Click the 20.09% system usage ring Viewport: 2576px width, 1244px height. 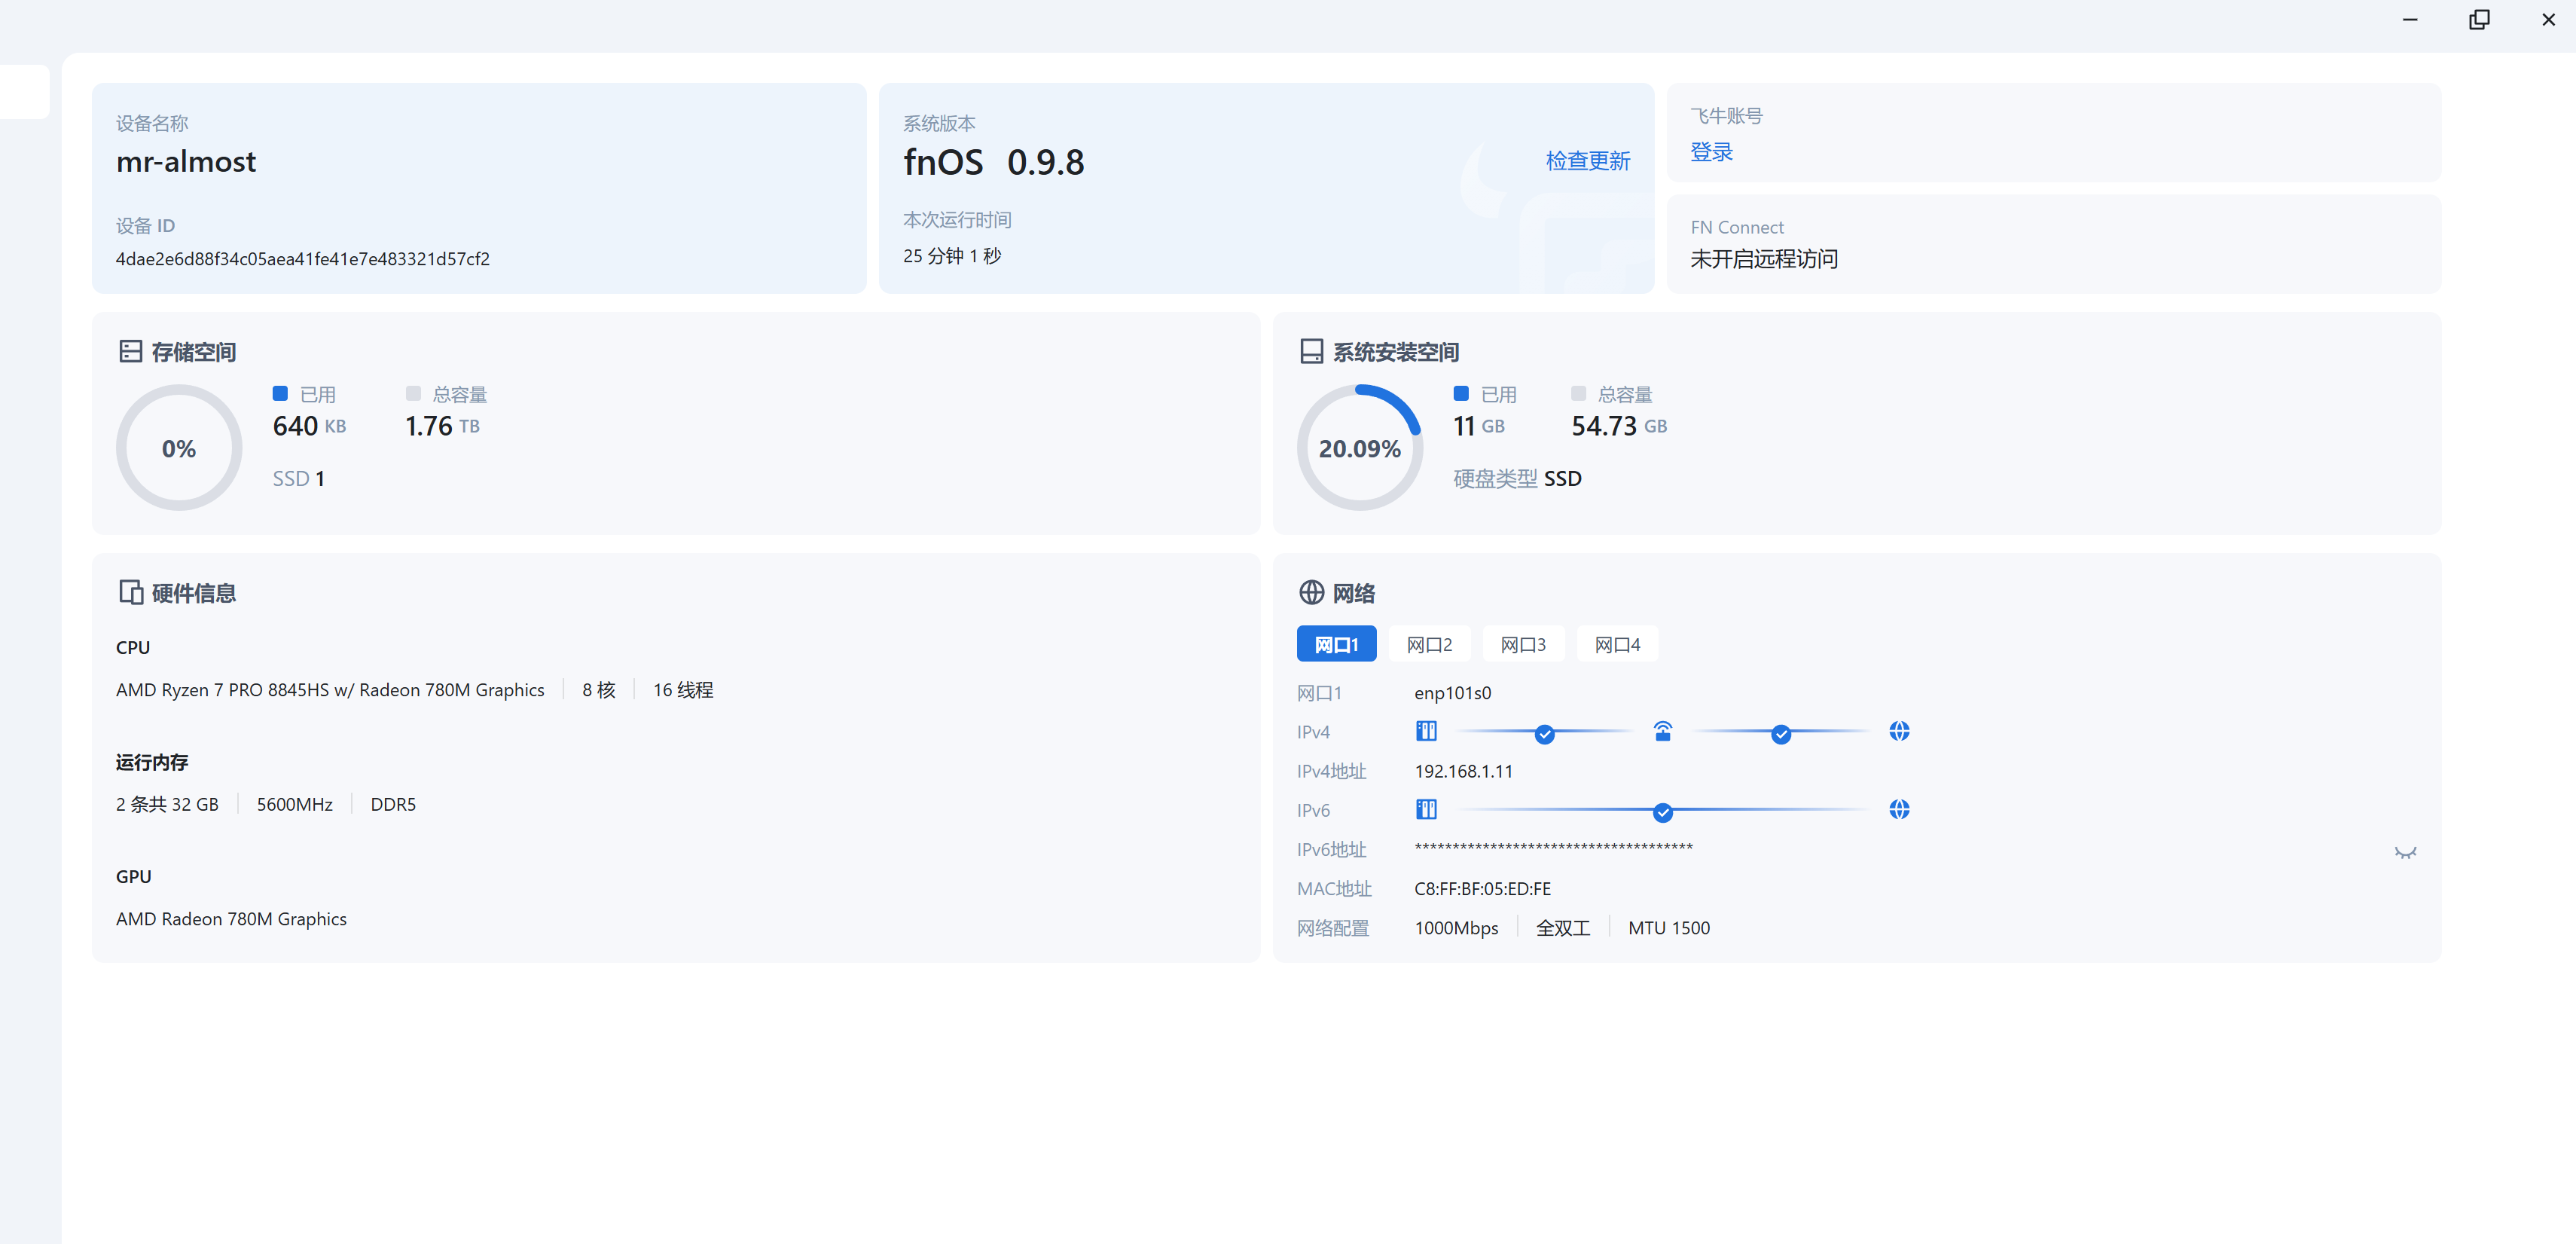(x=1360, y=447)
